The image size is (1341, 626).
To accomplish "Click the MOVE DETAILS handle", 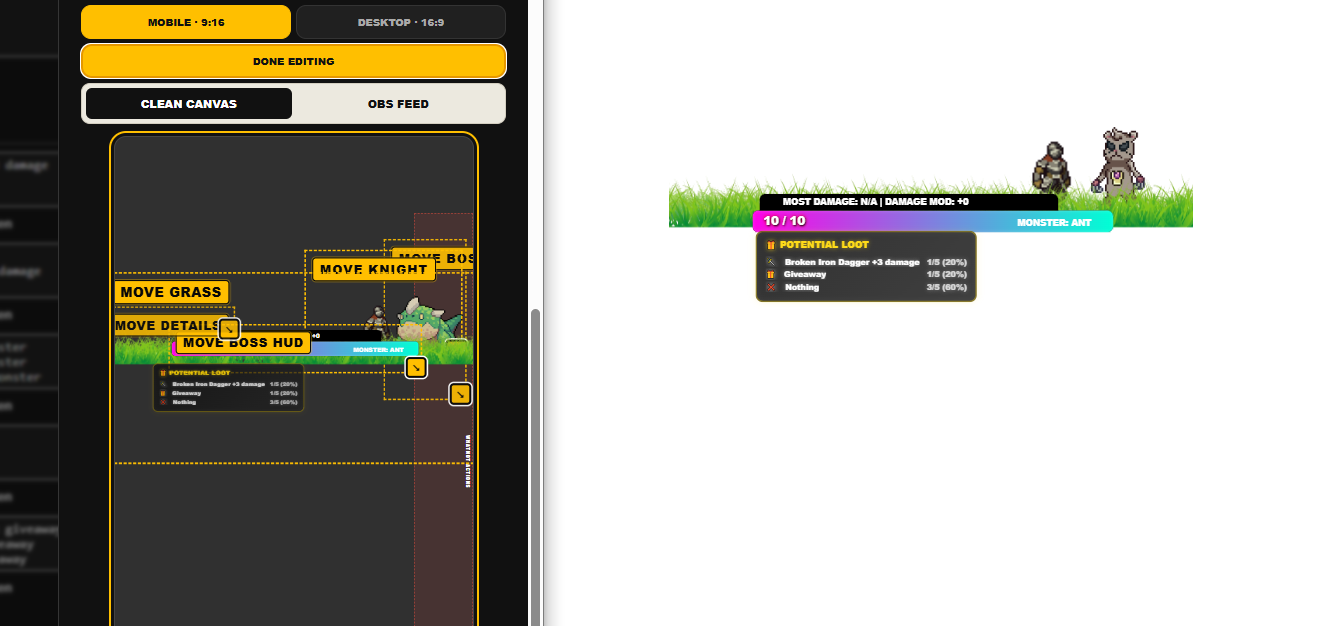I will (166, 326).
